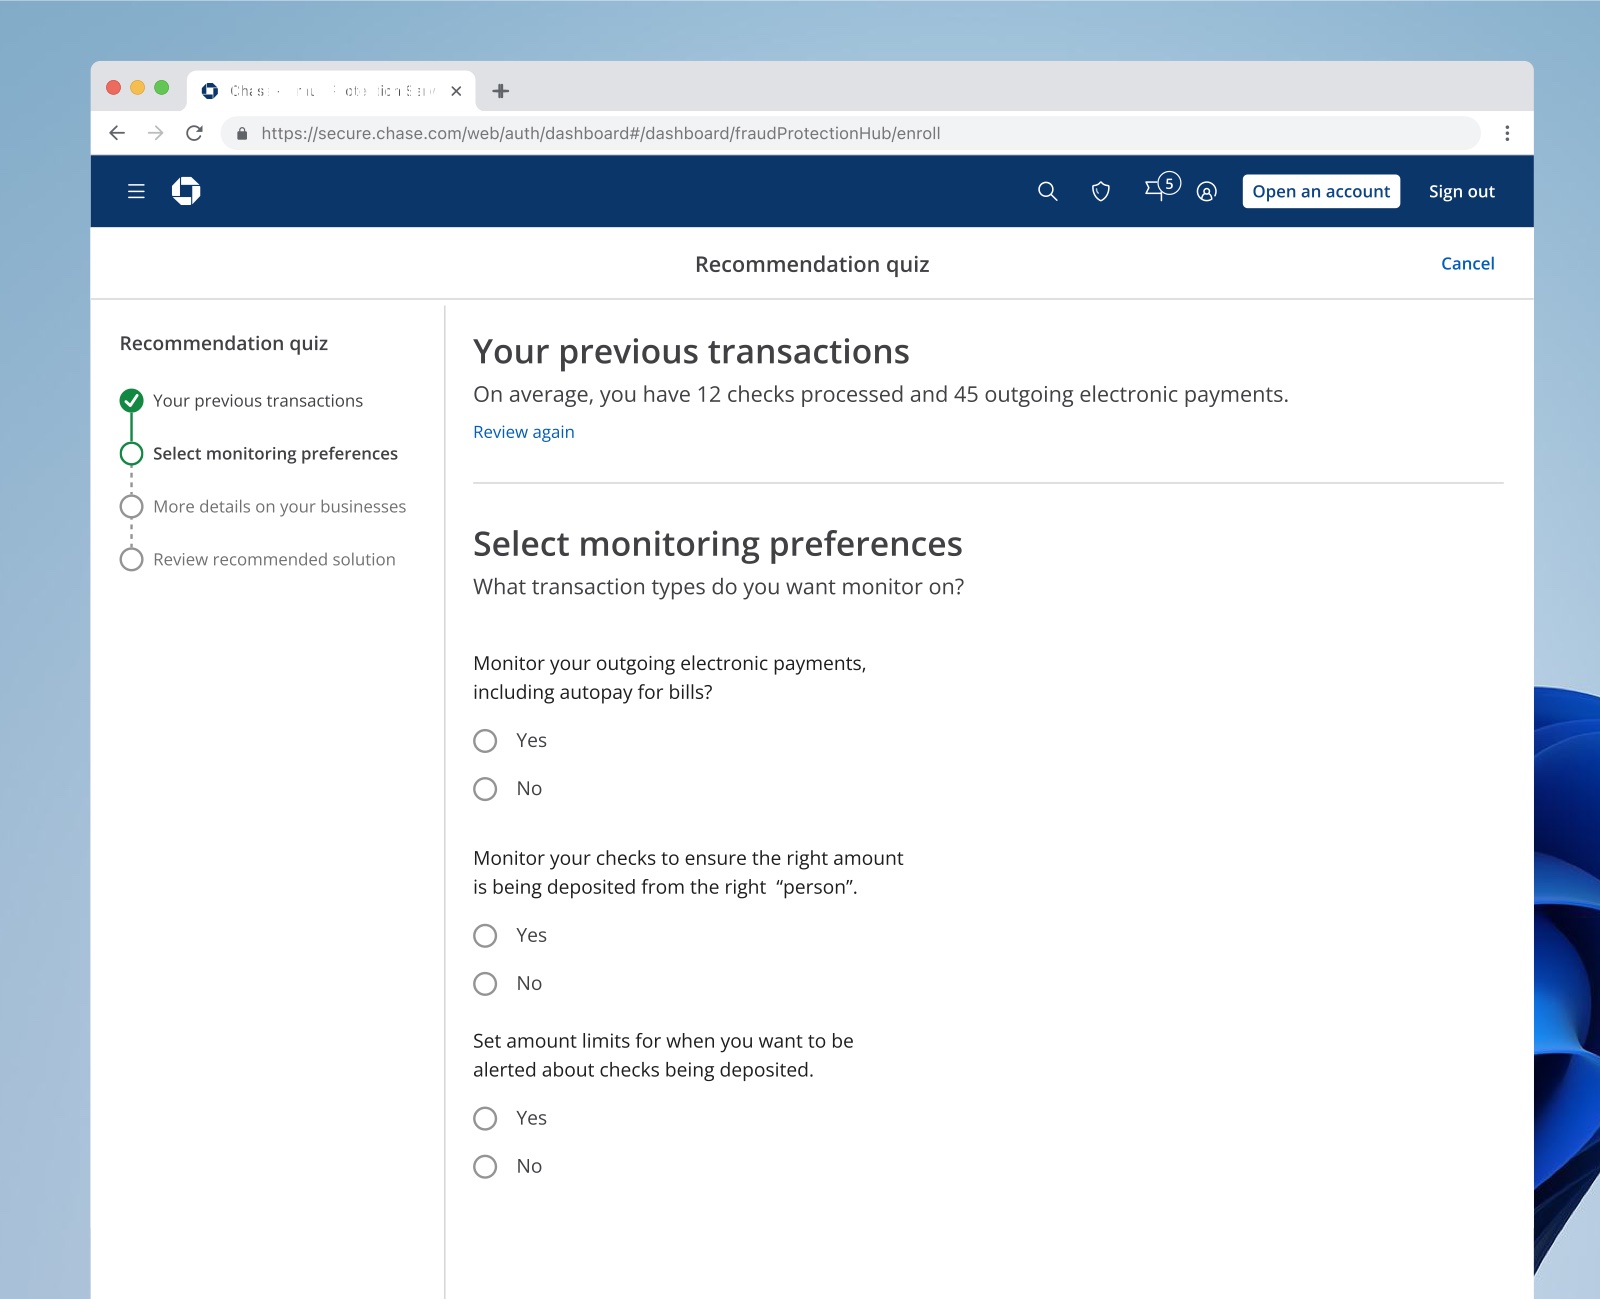Open Review recommended solution step
Viewport: 1600px width, 1299px height.
tap(274, 560)
